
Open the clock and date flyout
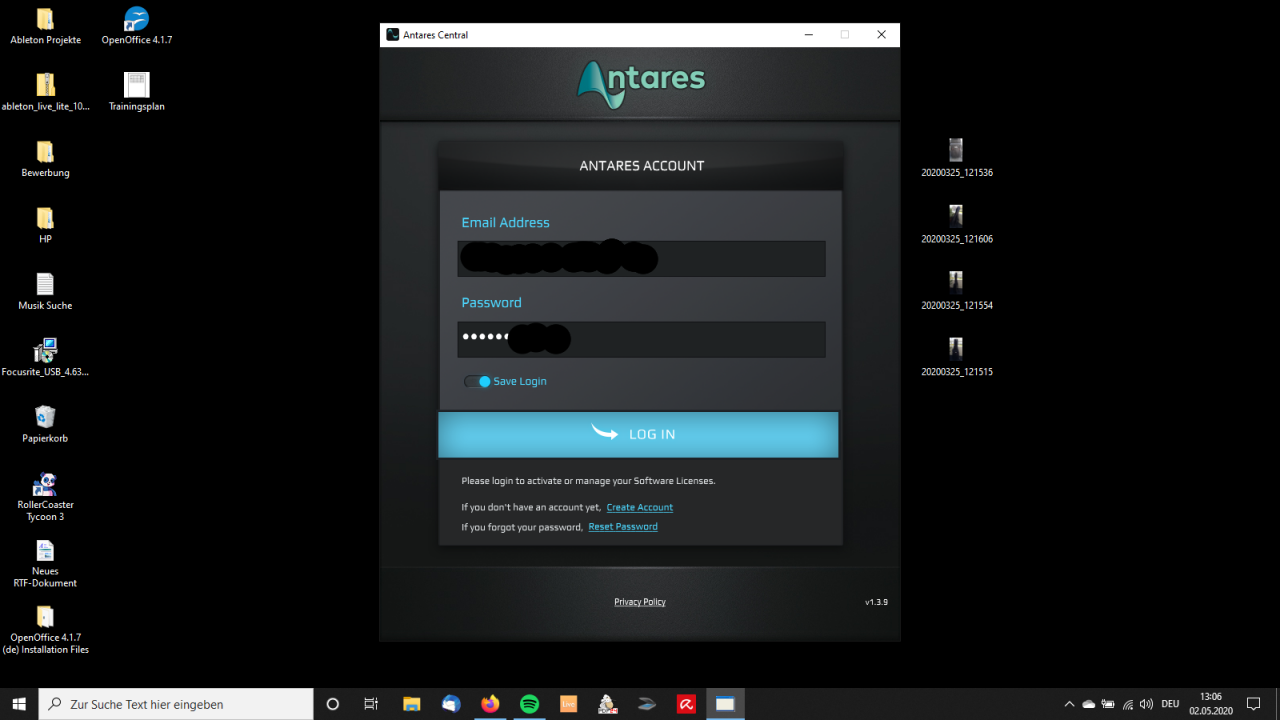click(x=1211, y=704)
